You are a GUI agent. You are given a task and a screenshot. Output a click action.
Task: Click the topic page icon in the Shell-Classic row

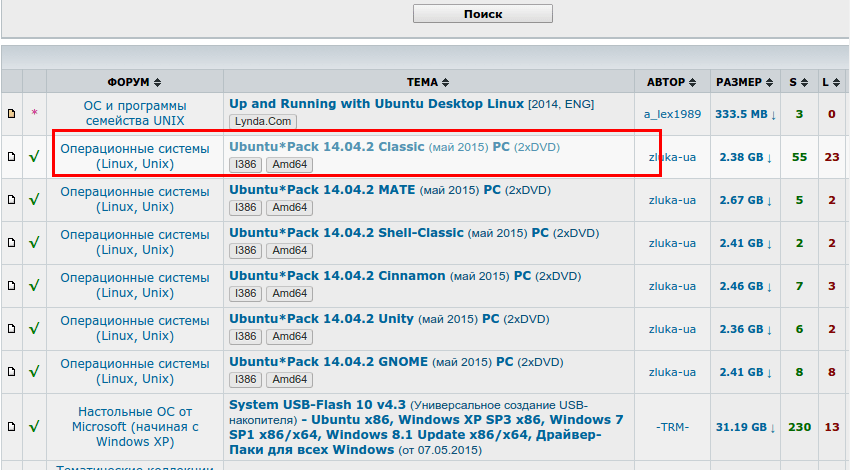coord(11,242)
